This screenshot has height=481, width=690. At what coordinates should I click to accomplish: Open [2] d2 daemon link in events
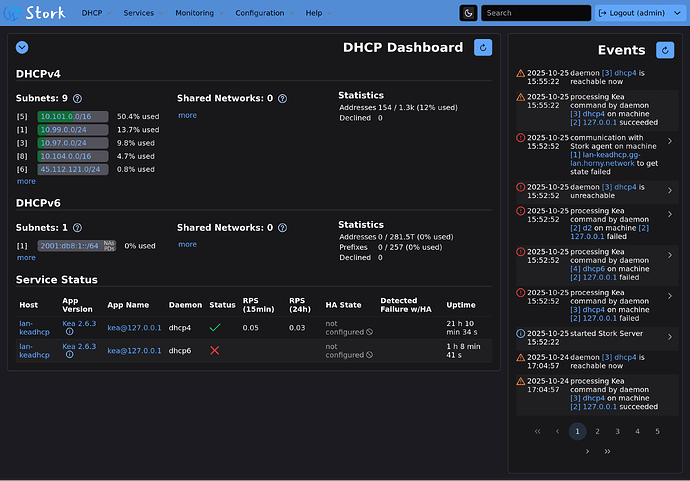tap(581, 228)
